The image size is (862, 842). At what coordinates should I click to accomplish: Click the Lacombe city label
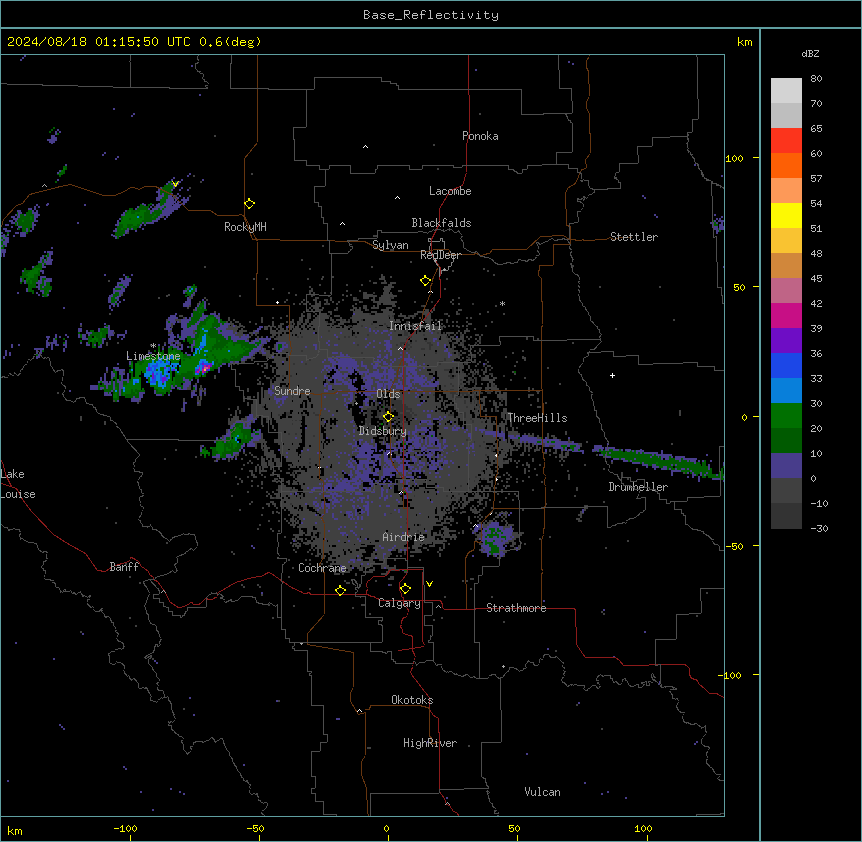(450, 191)
